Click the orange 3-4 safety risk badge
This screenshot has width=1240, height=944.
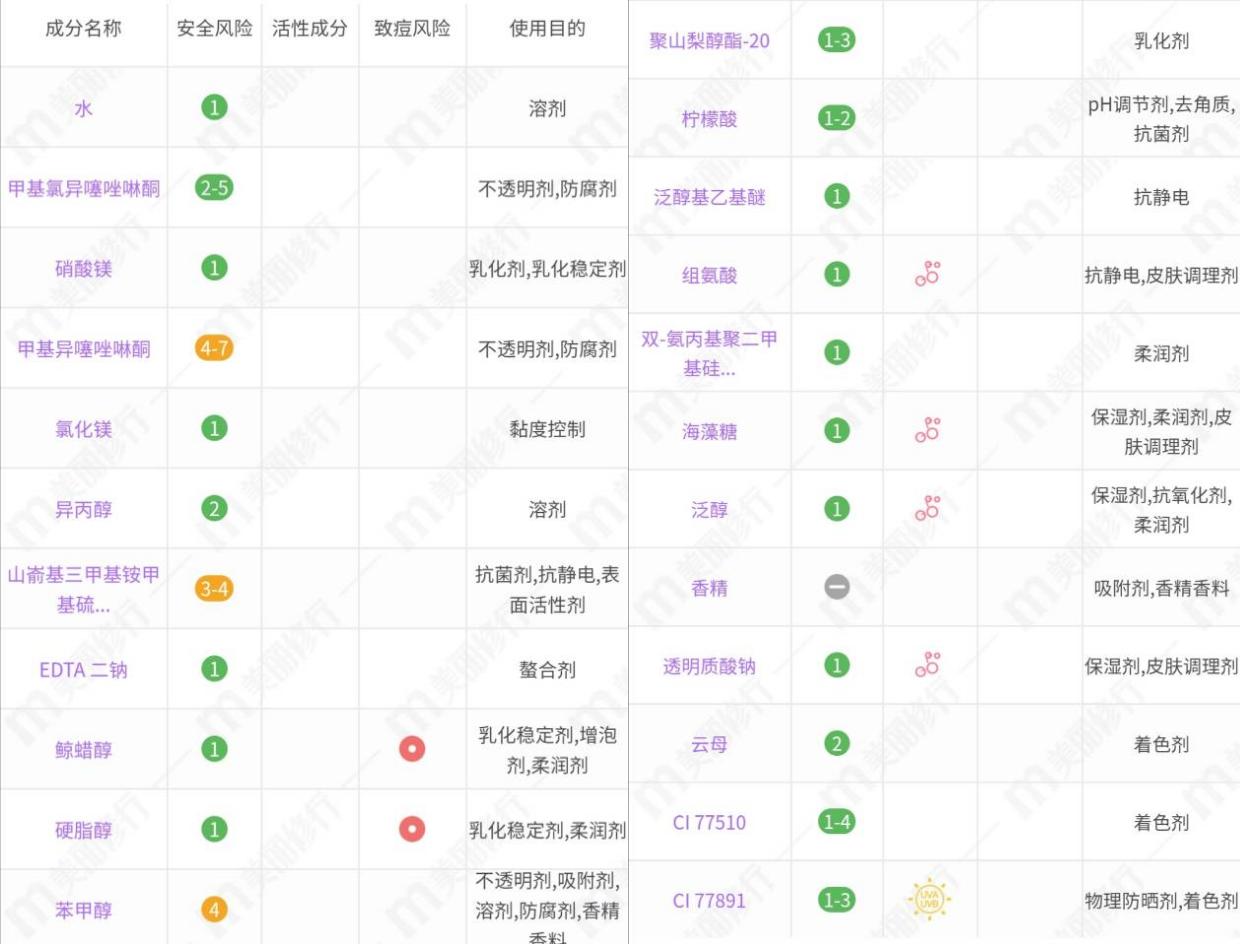click(x=214, y=589)
